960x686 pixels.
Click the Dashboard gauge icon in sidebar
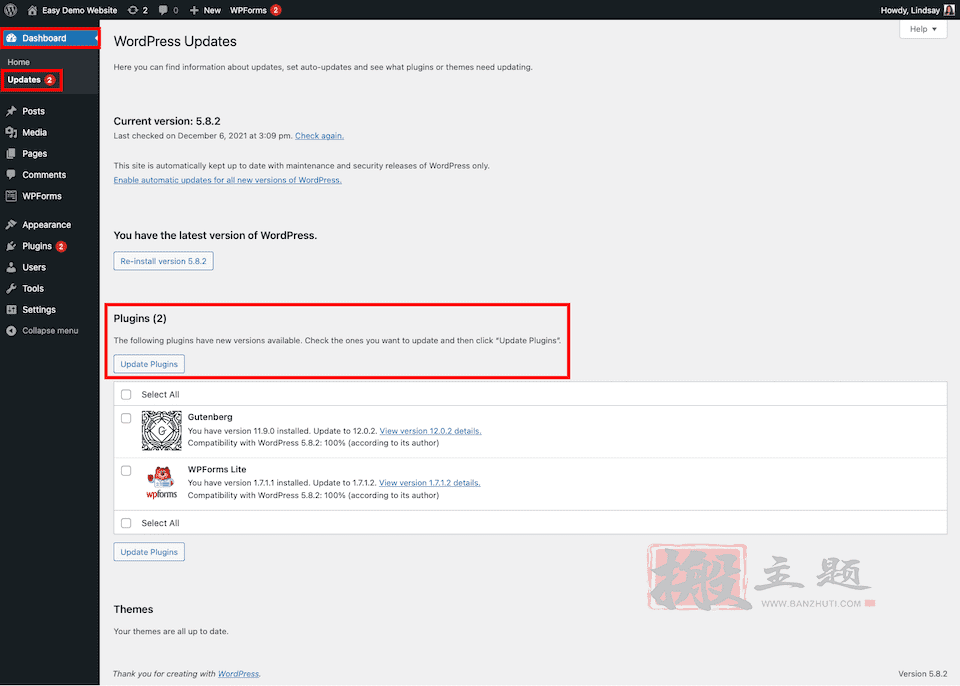pos(11,38)
